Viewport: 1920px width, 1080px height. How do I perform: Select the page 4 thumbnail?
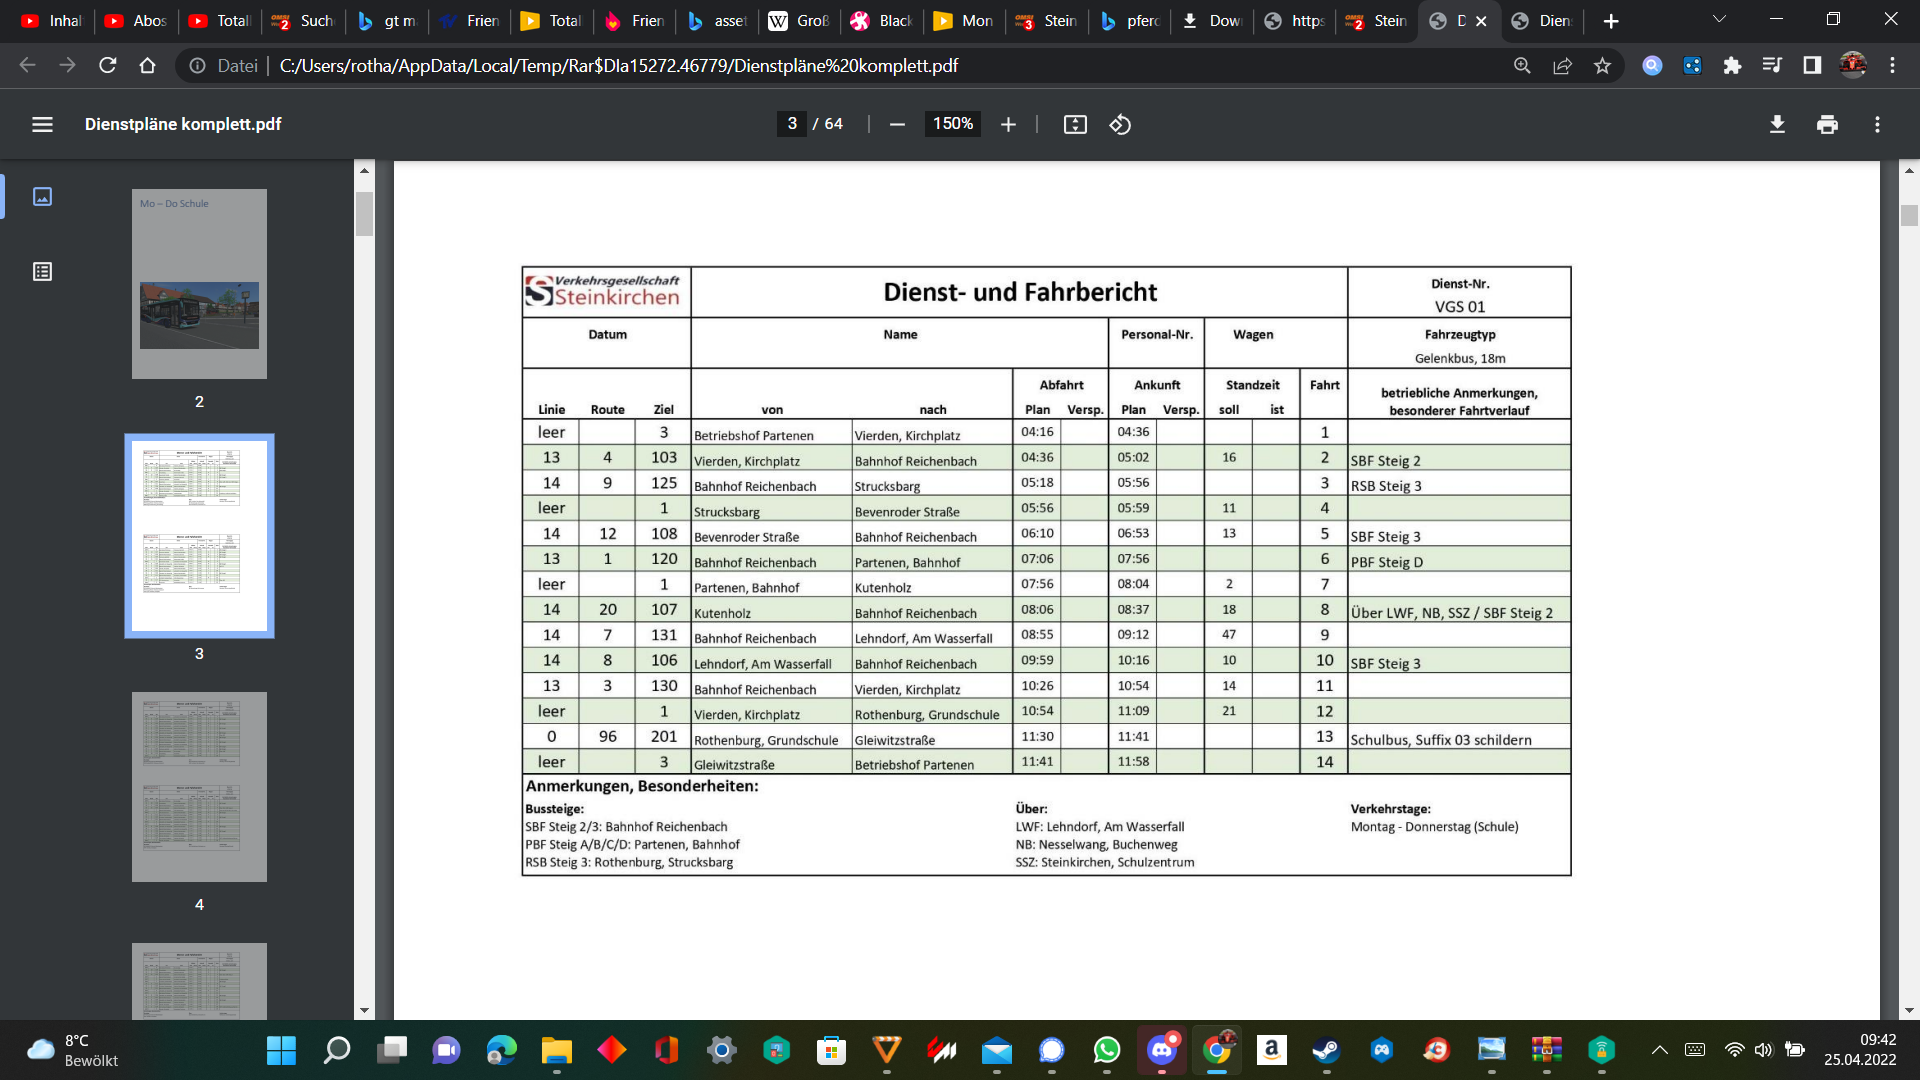coord(199,787)
